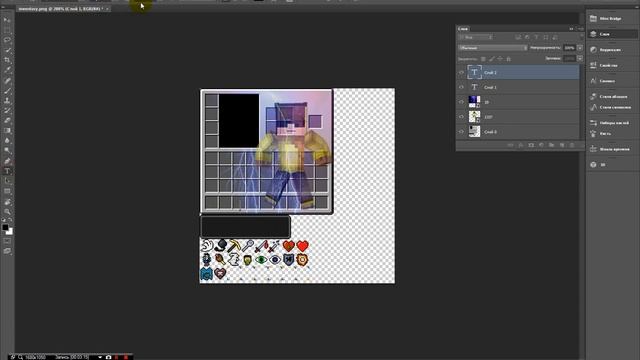640x360 pixels.
Task: Open the Наборы кистей panel
Action: click(613, 123)
